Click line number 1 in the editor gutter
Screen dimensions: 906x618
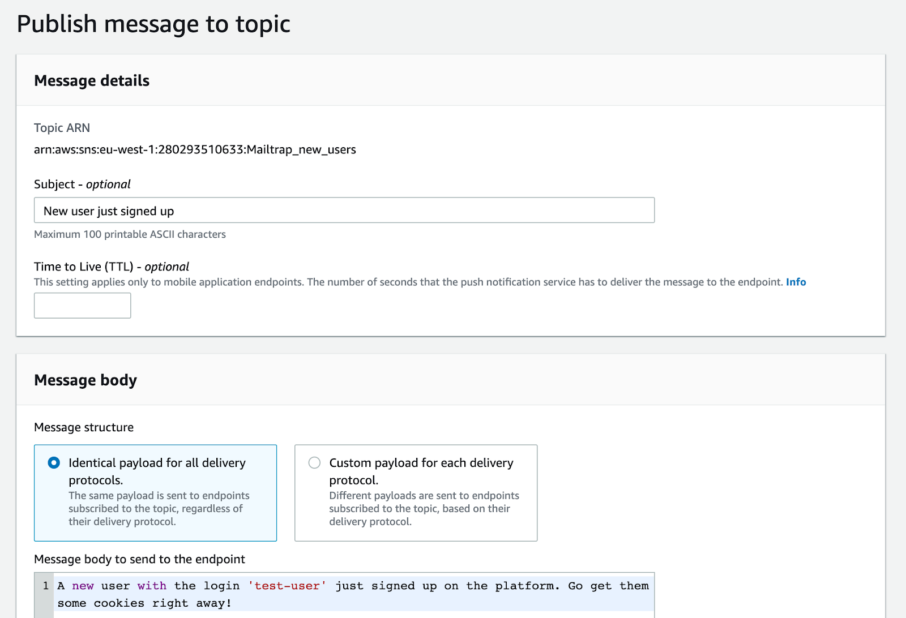(41, 585)
